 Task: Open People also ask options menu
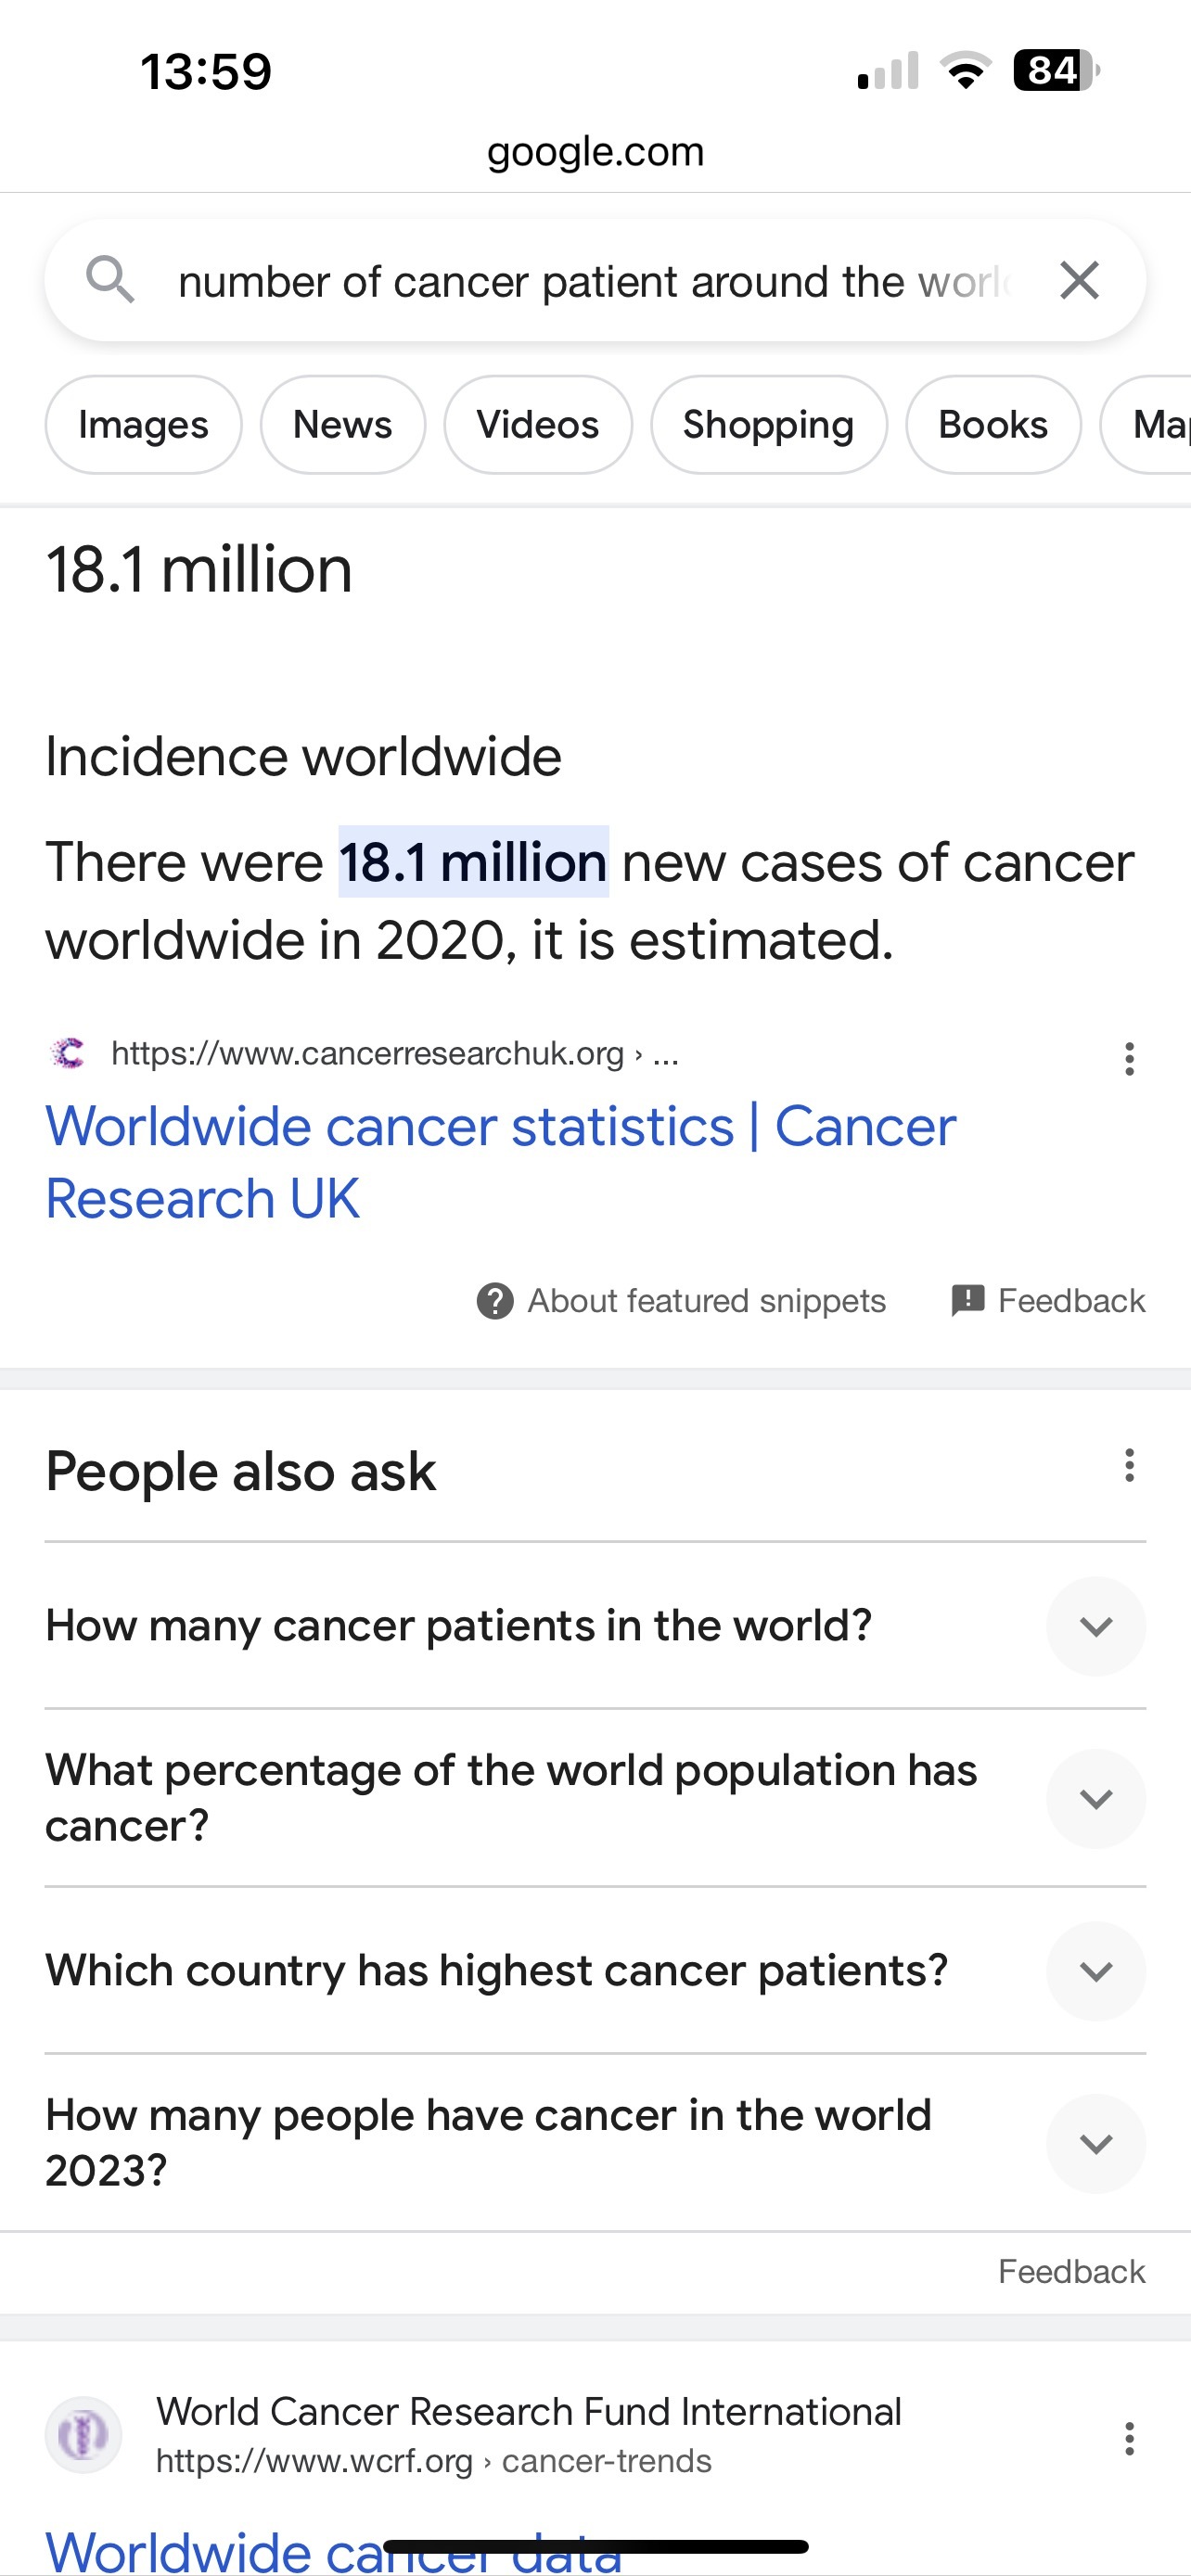click(x=1129, y=1466)
